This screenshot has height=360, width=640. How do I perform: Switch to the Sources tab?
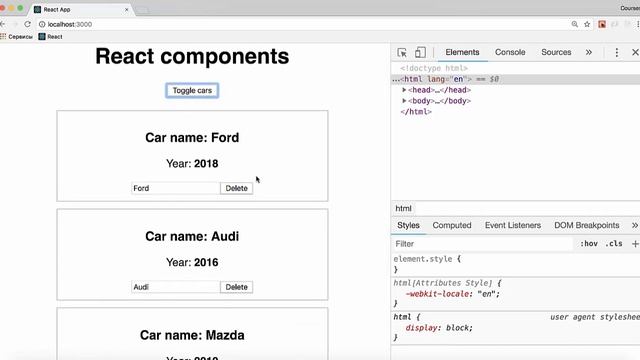(x=556, y=52)
